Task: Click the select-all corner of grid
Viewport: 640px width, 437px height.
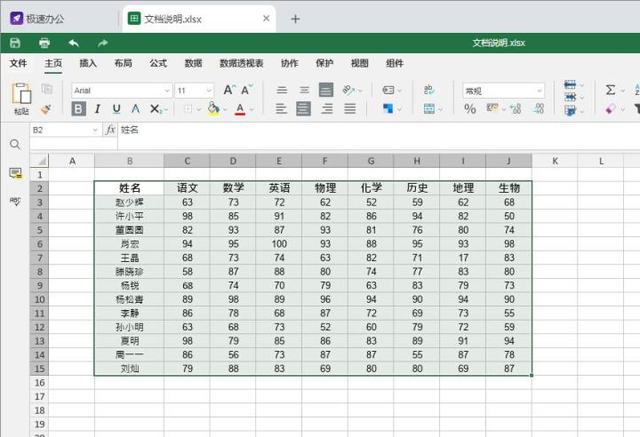Action: (40, 161)
